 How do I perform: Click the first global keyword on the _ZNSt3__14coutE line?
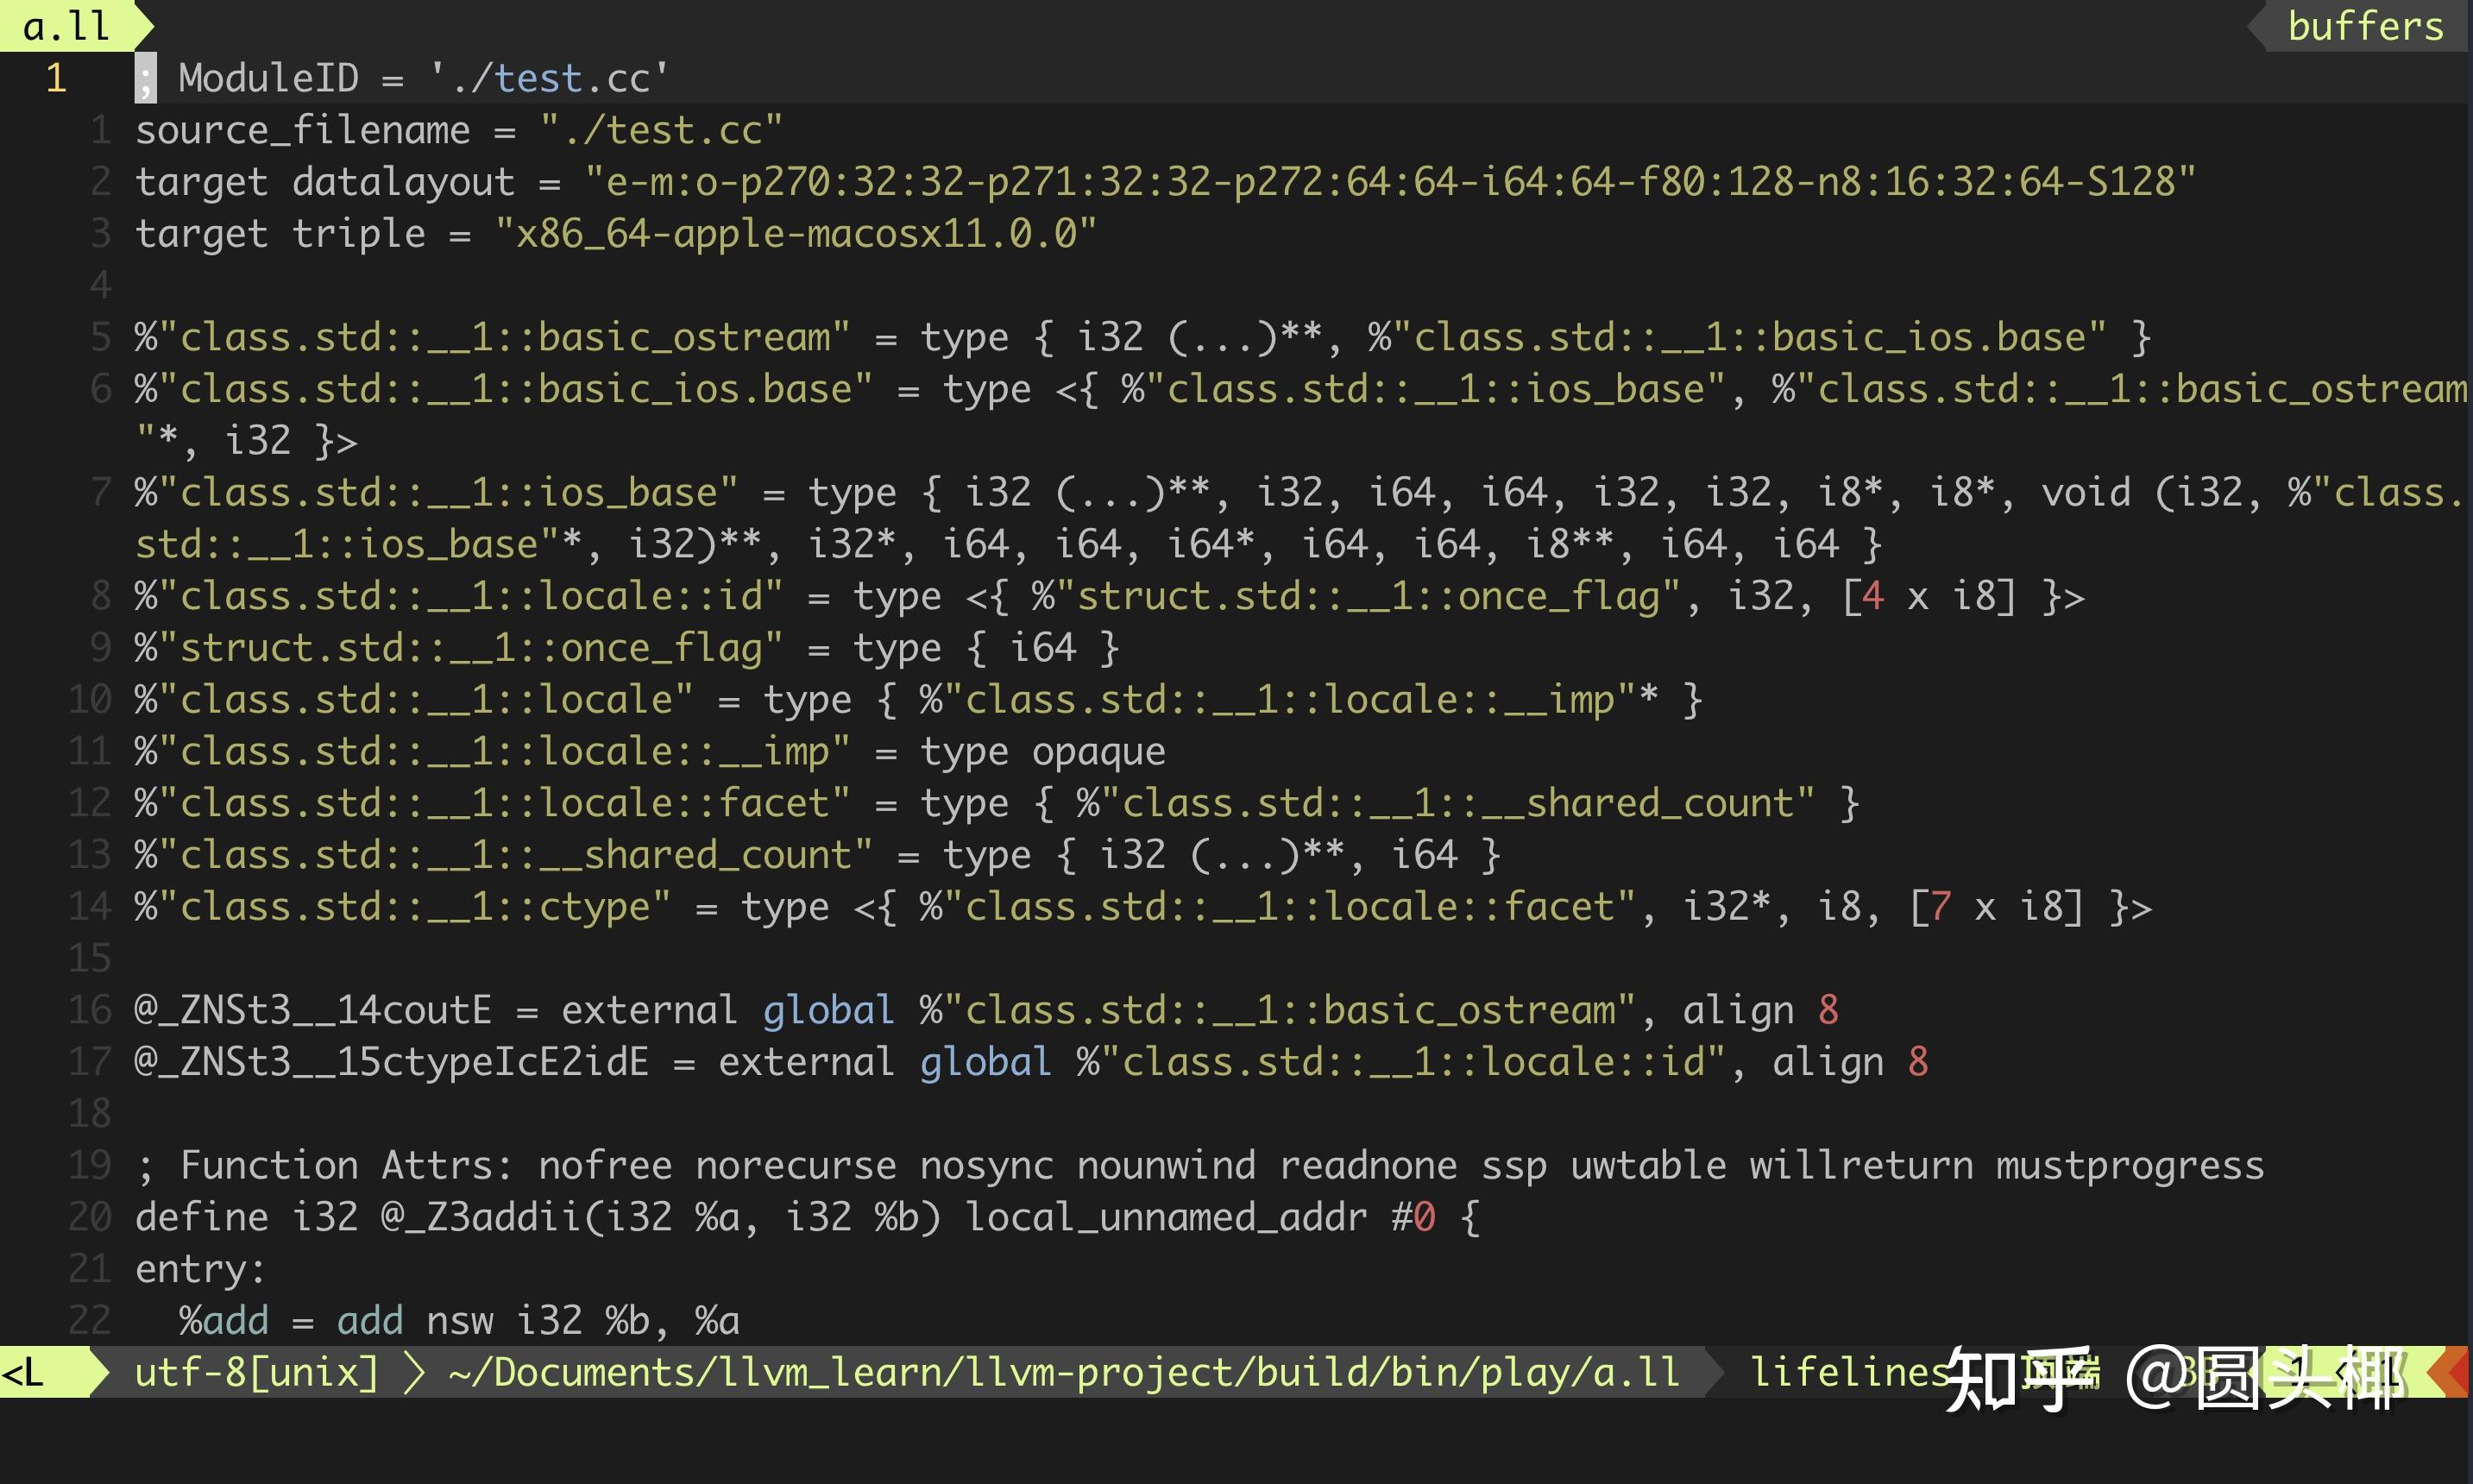[828, 1010]
